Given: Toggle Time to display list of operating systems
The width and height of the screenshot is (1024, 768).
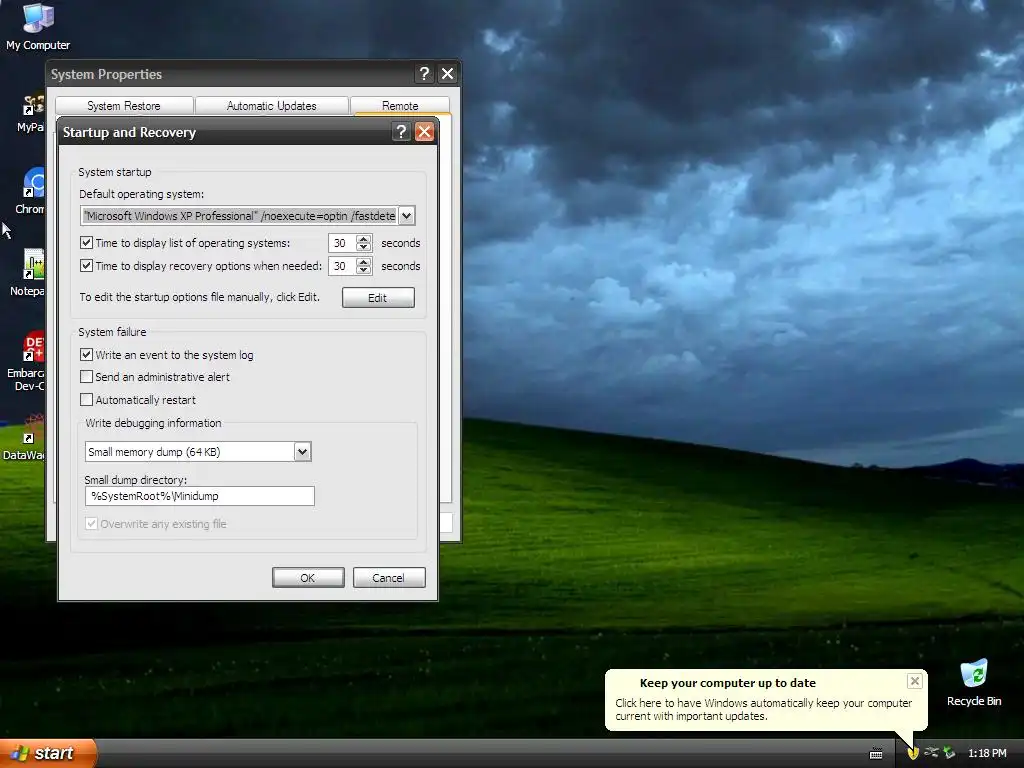Looking at the screenshot, I should 86,242.
